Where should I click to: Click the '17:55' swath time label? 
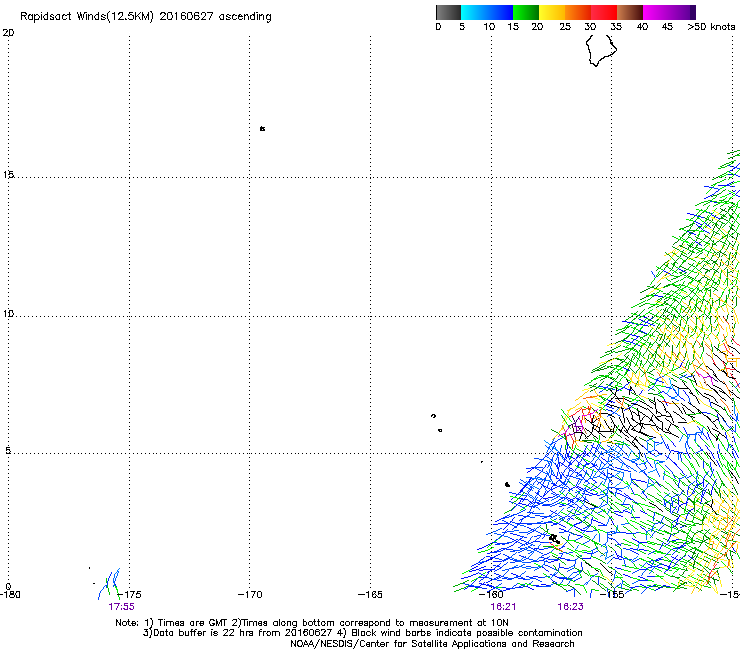(x=121, y=607)
